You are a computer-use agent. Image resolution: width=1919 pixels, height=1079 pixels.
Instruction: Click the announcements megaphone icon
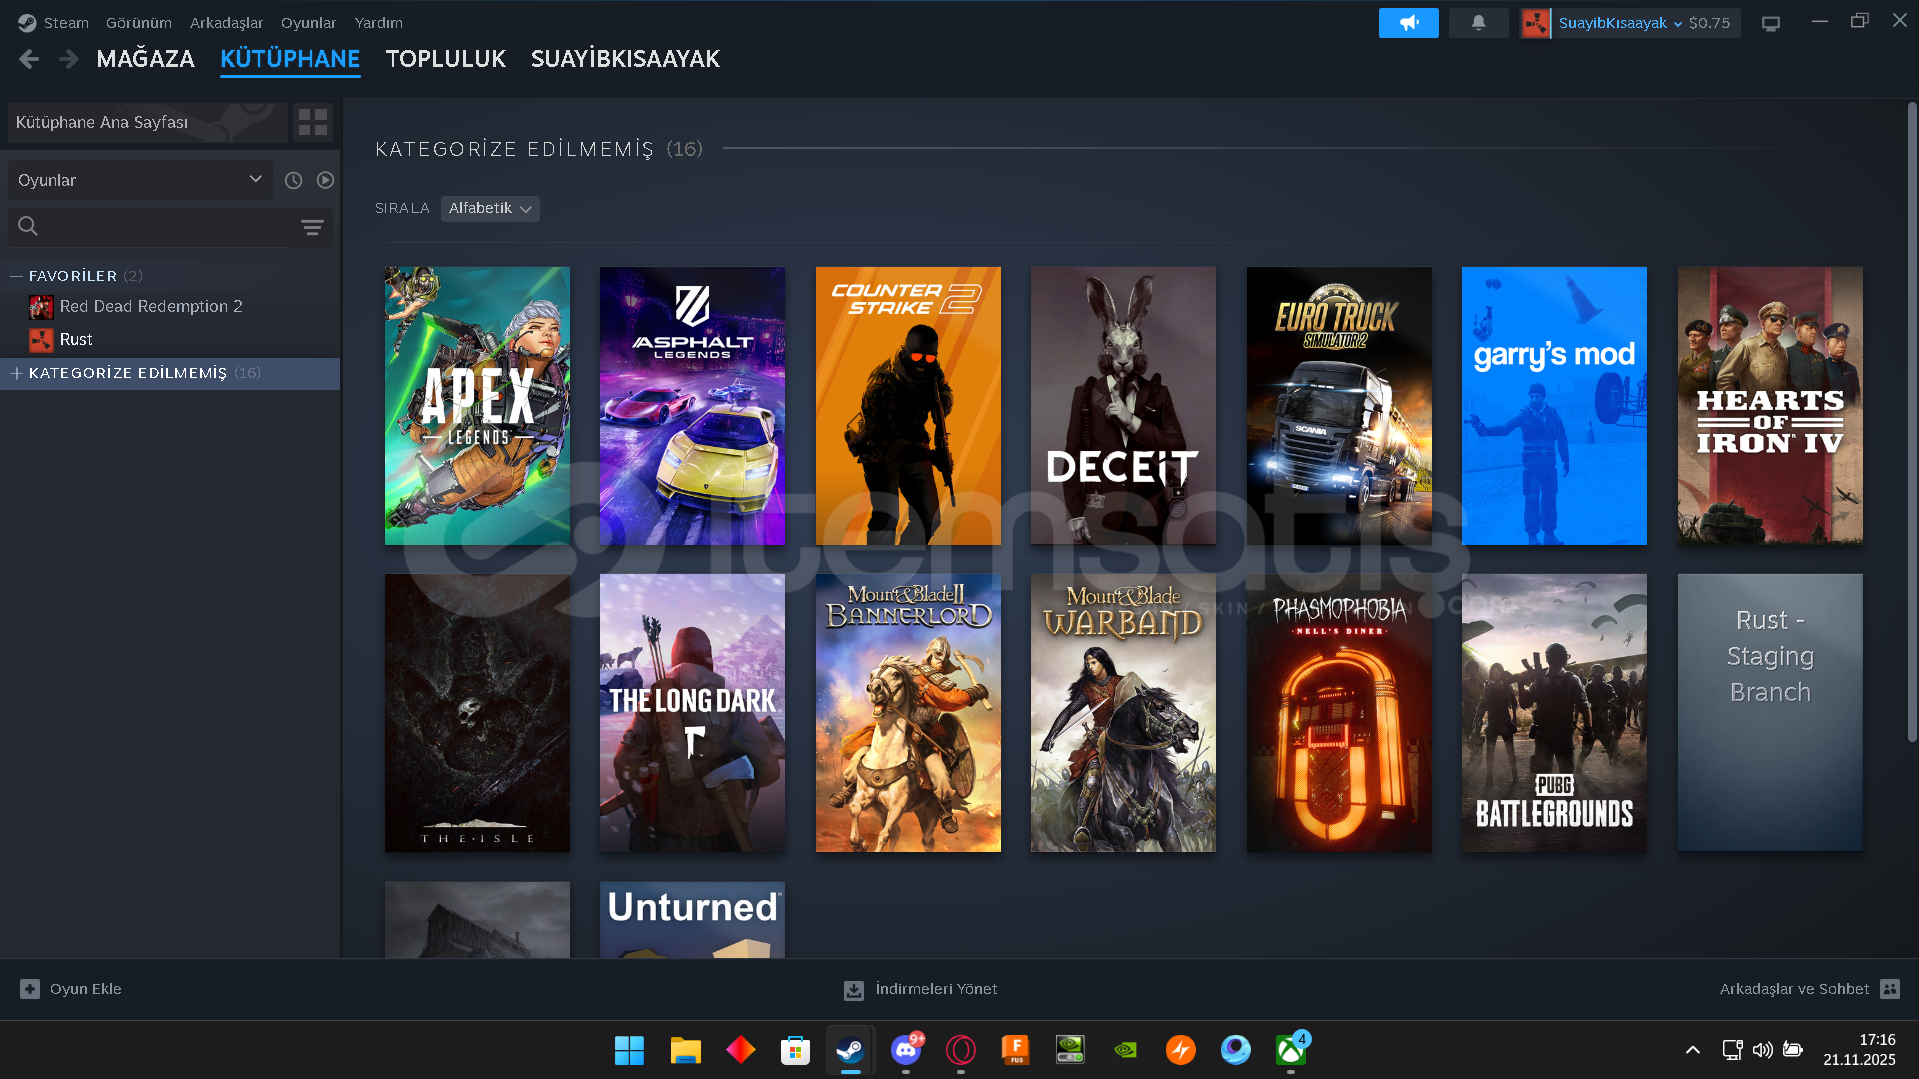pyautogui.click(x=1408, y=23)
